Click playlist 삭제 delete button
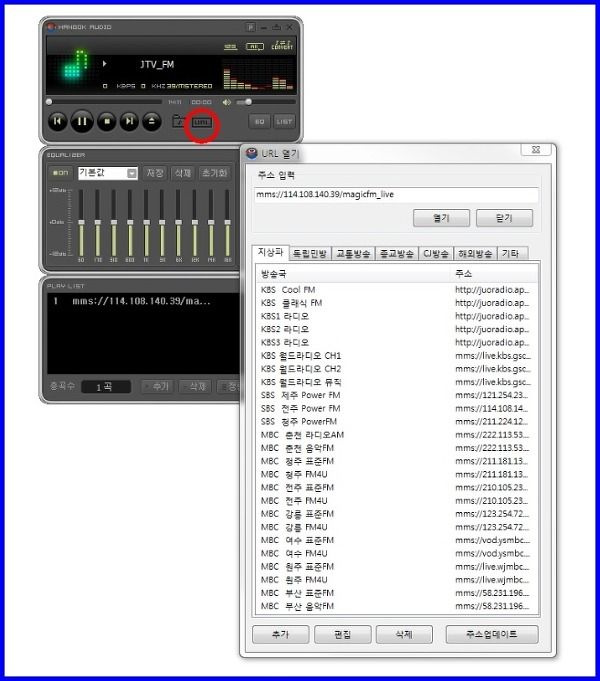Screen dimensions: 600x681 [x=195, y=386]
